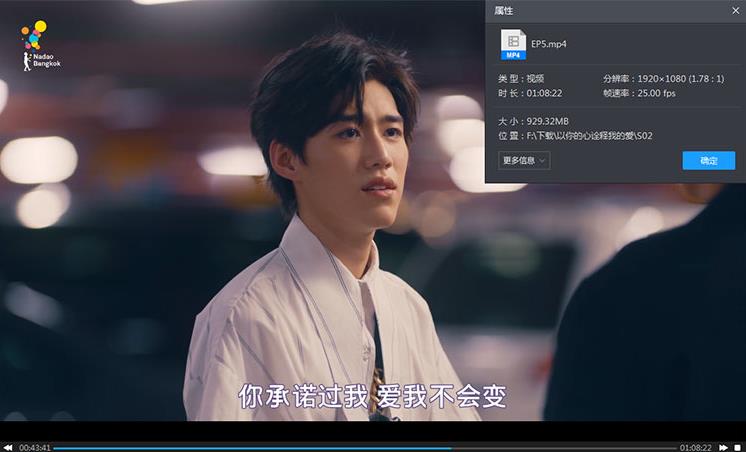This screenshot has height=452, width=746.
Task: Click the 类型 视频 type field
Action: click(524, 78)
